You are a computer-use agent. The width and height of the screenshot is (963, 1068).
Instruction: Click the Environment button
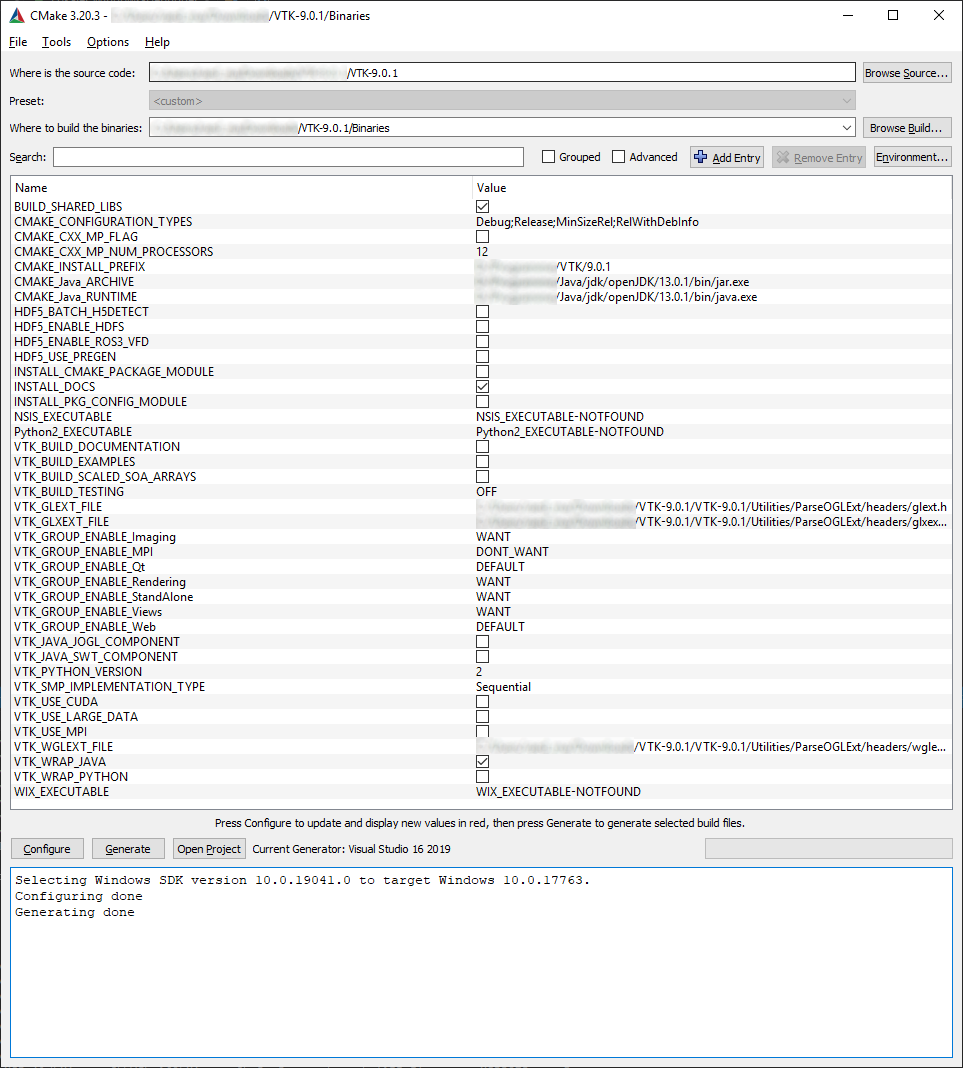912,157
